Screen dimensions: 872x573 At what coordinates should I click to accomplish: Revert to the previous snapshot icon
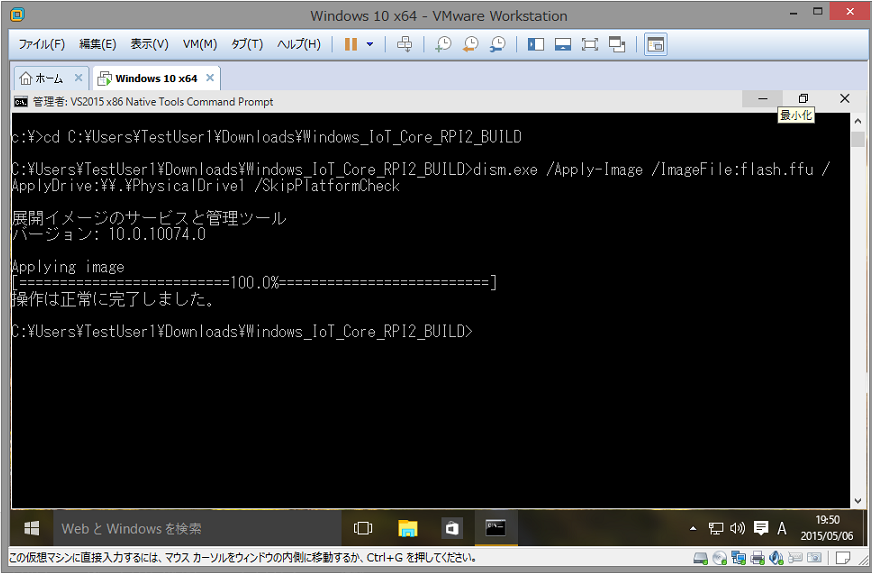click(470, 44)
